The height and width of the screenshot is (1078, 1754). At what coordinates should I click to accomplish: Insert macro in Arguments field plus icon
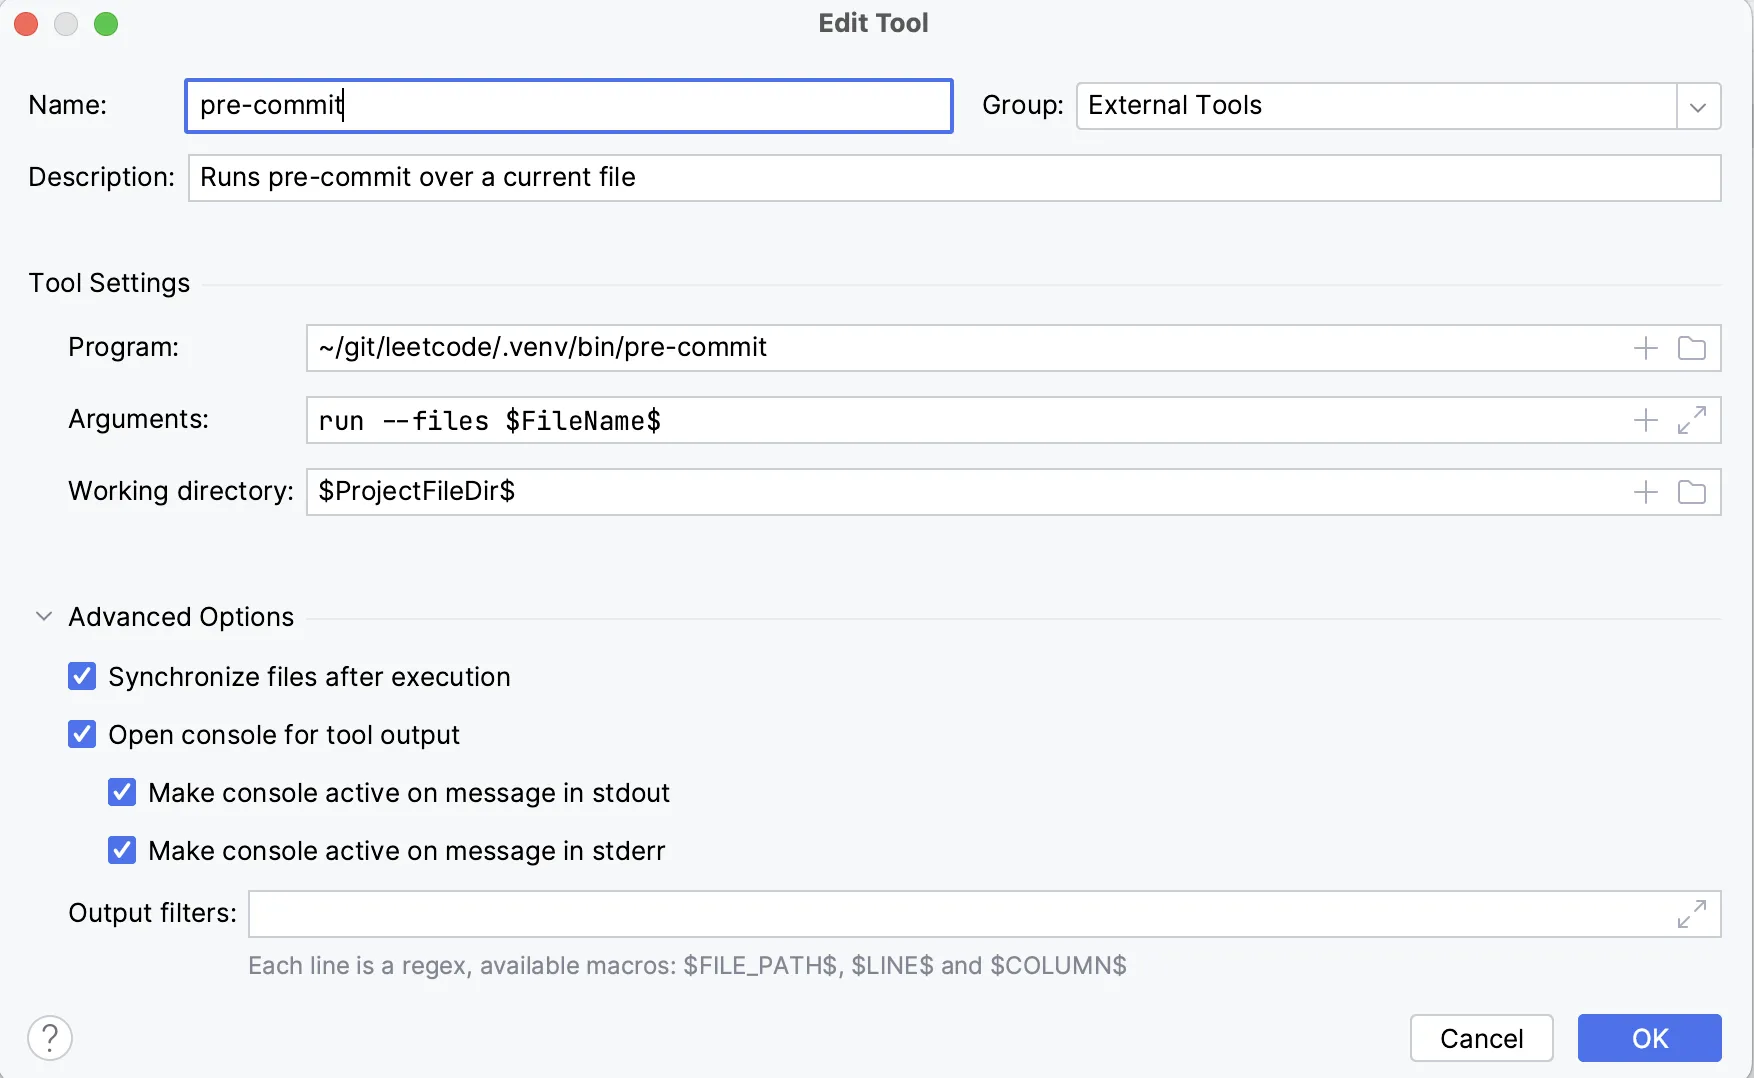click(1645, 420)
